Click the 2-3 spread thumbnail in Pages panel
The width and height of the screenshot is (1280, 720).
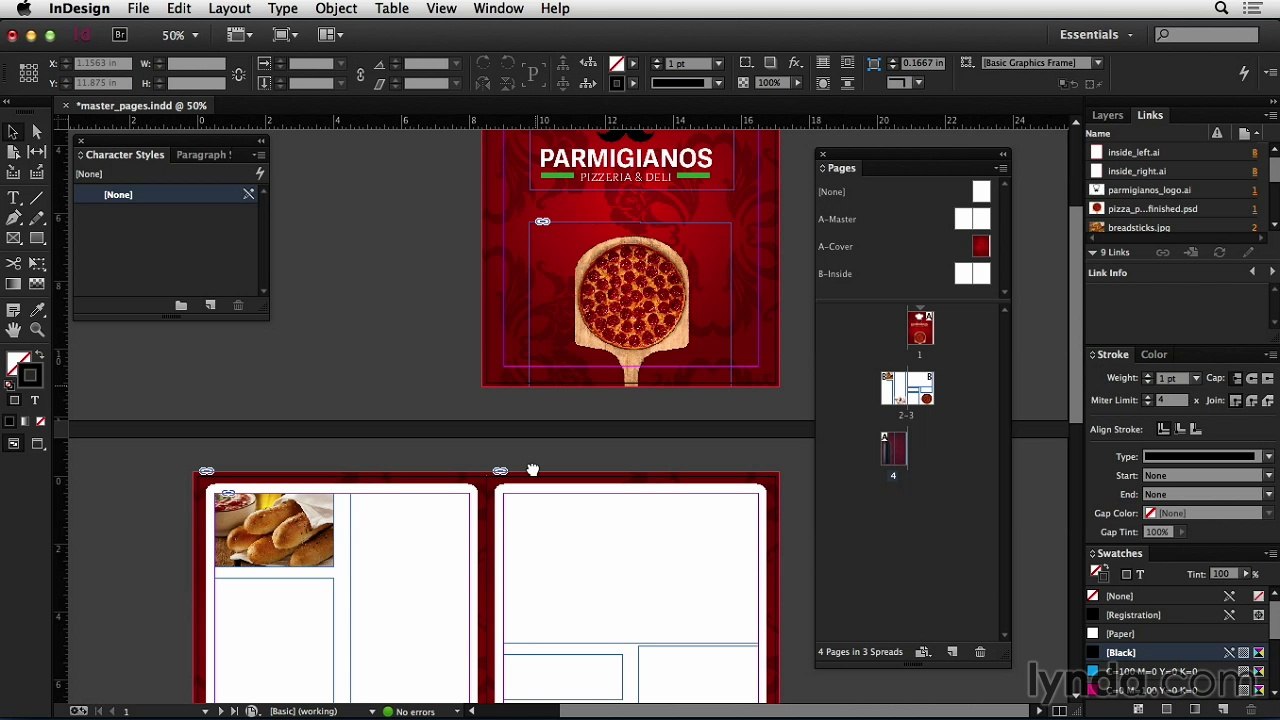[907, 388]
